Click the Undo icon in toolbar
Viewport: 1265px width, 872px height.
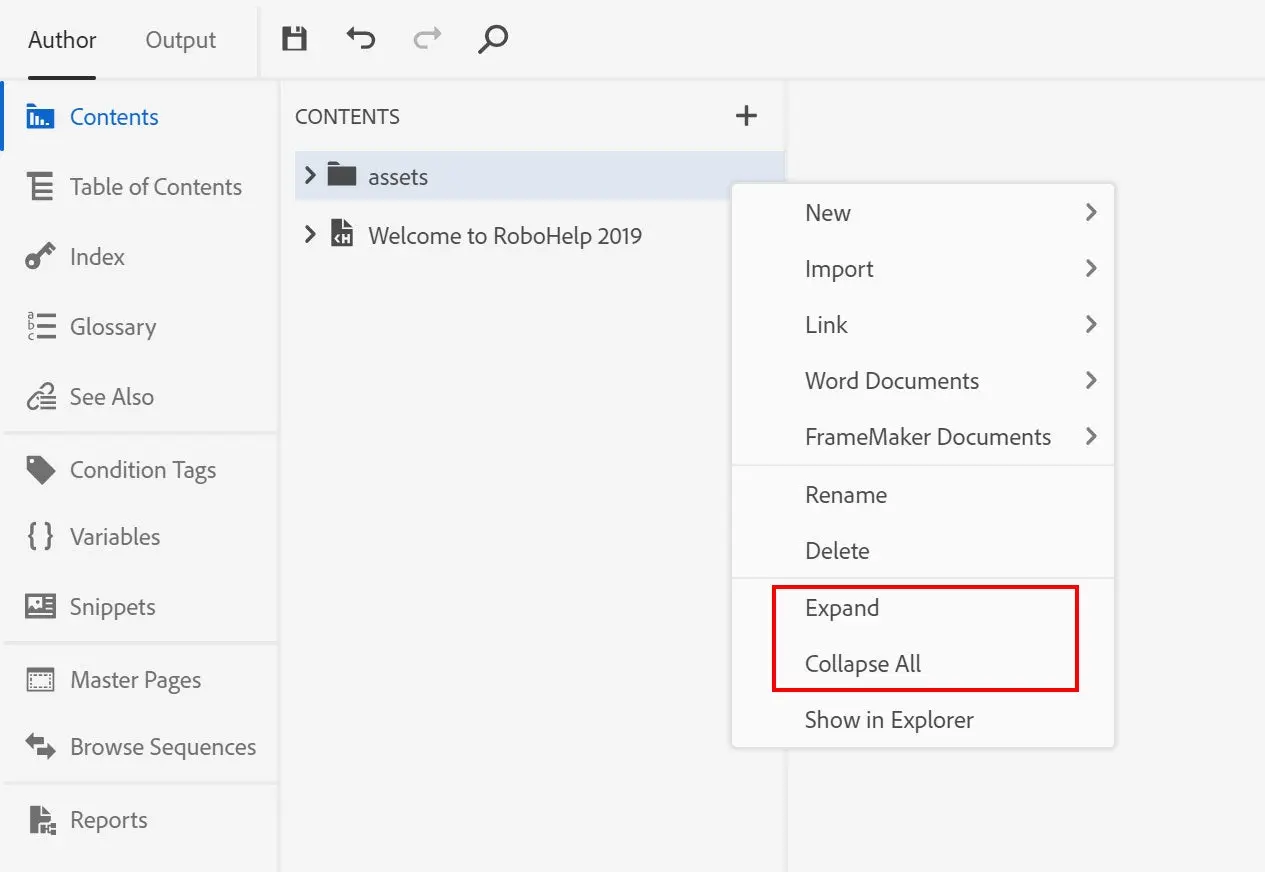360,37
